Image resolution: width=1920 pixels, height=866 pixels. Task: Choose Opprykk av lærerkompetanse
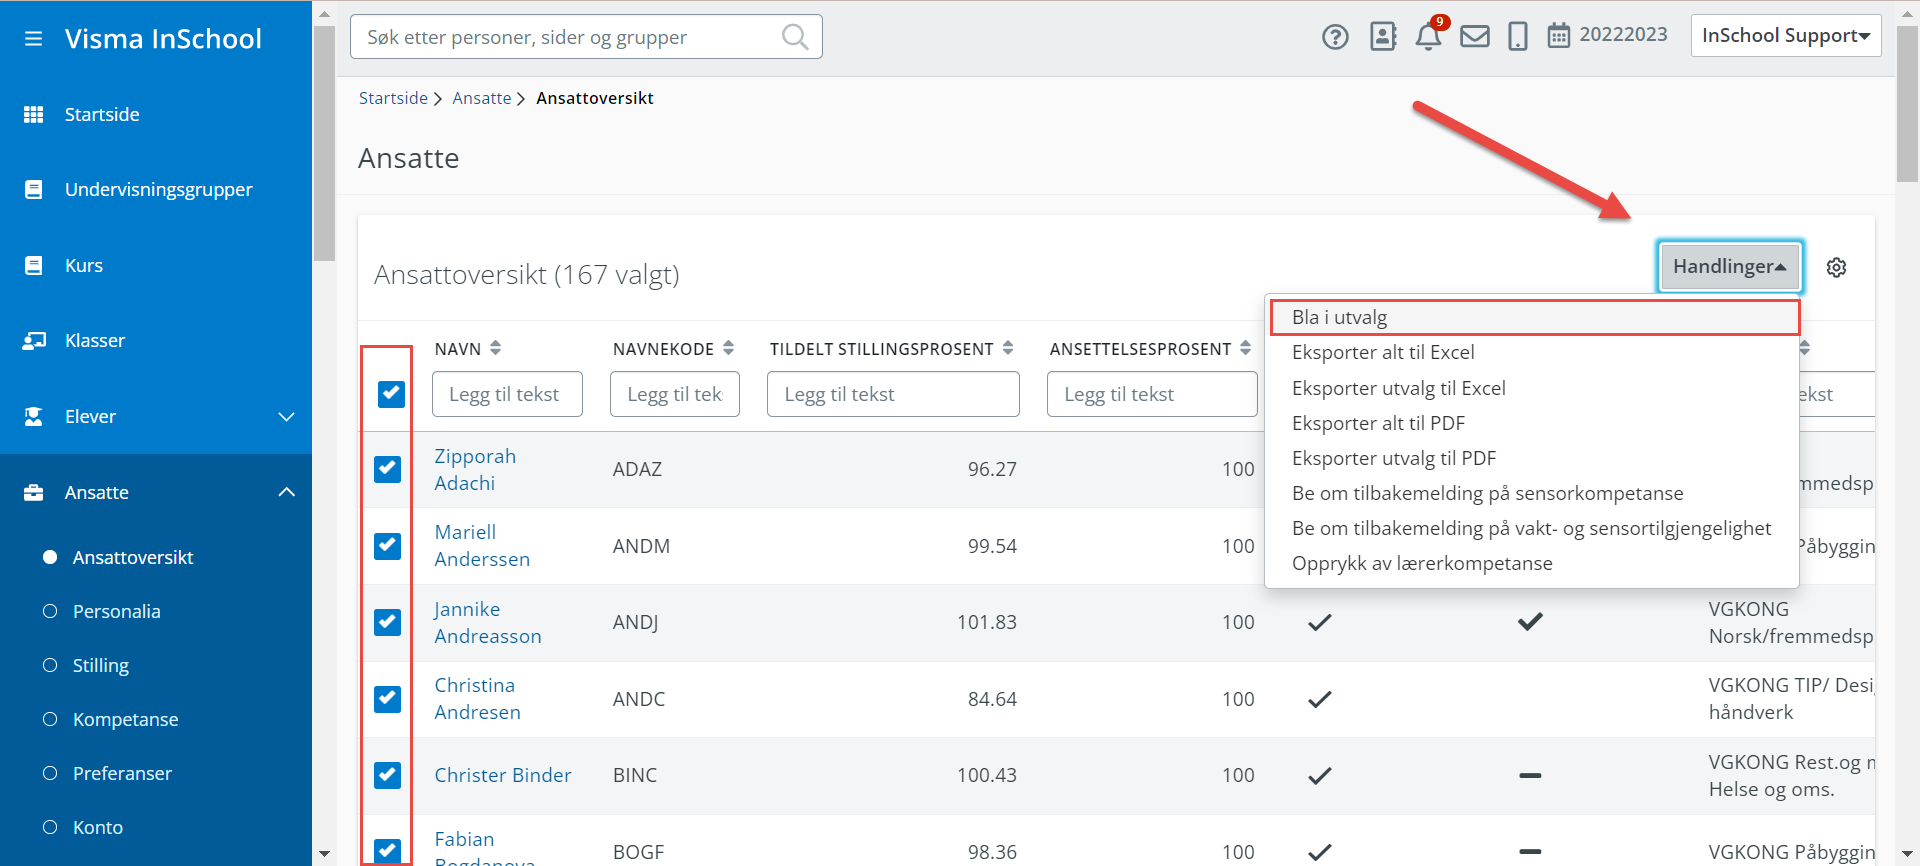tap(1422, 563)
